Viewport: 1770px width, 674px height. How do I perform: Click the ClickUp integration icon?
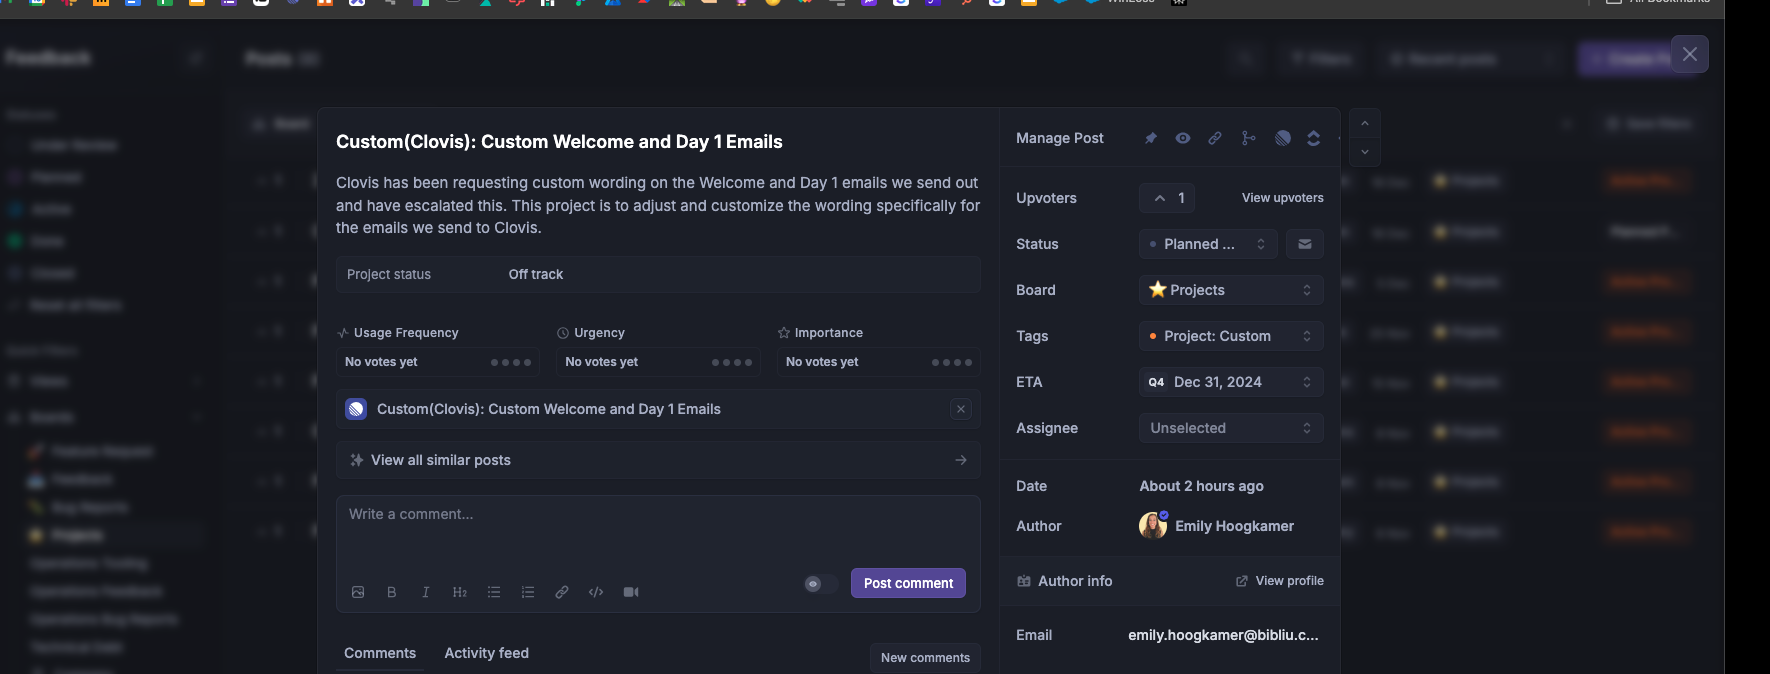(1314, 138)
